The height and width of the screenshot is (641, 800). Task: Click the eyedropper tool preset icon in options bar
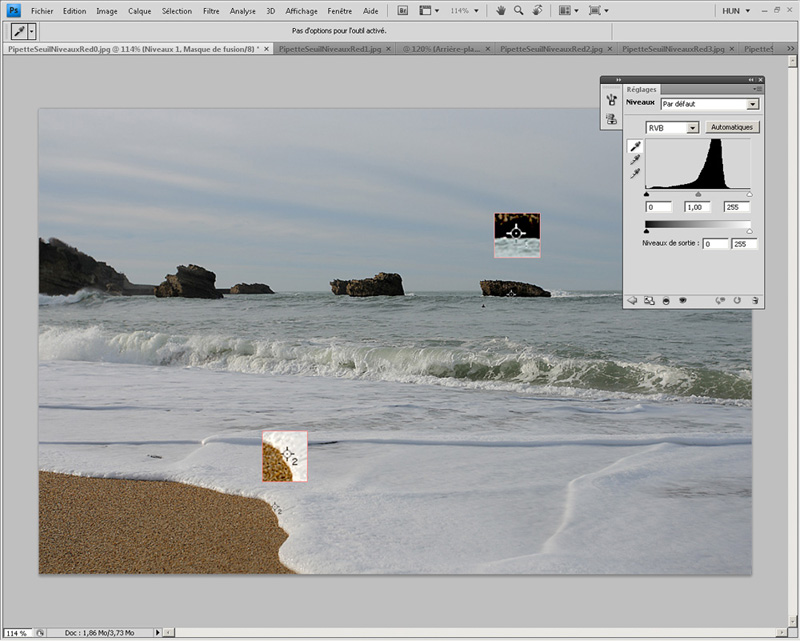[19, 32]
